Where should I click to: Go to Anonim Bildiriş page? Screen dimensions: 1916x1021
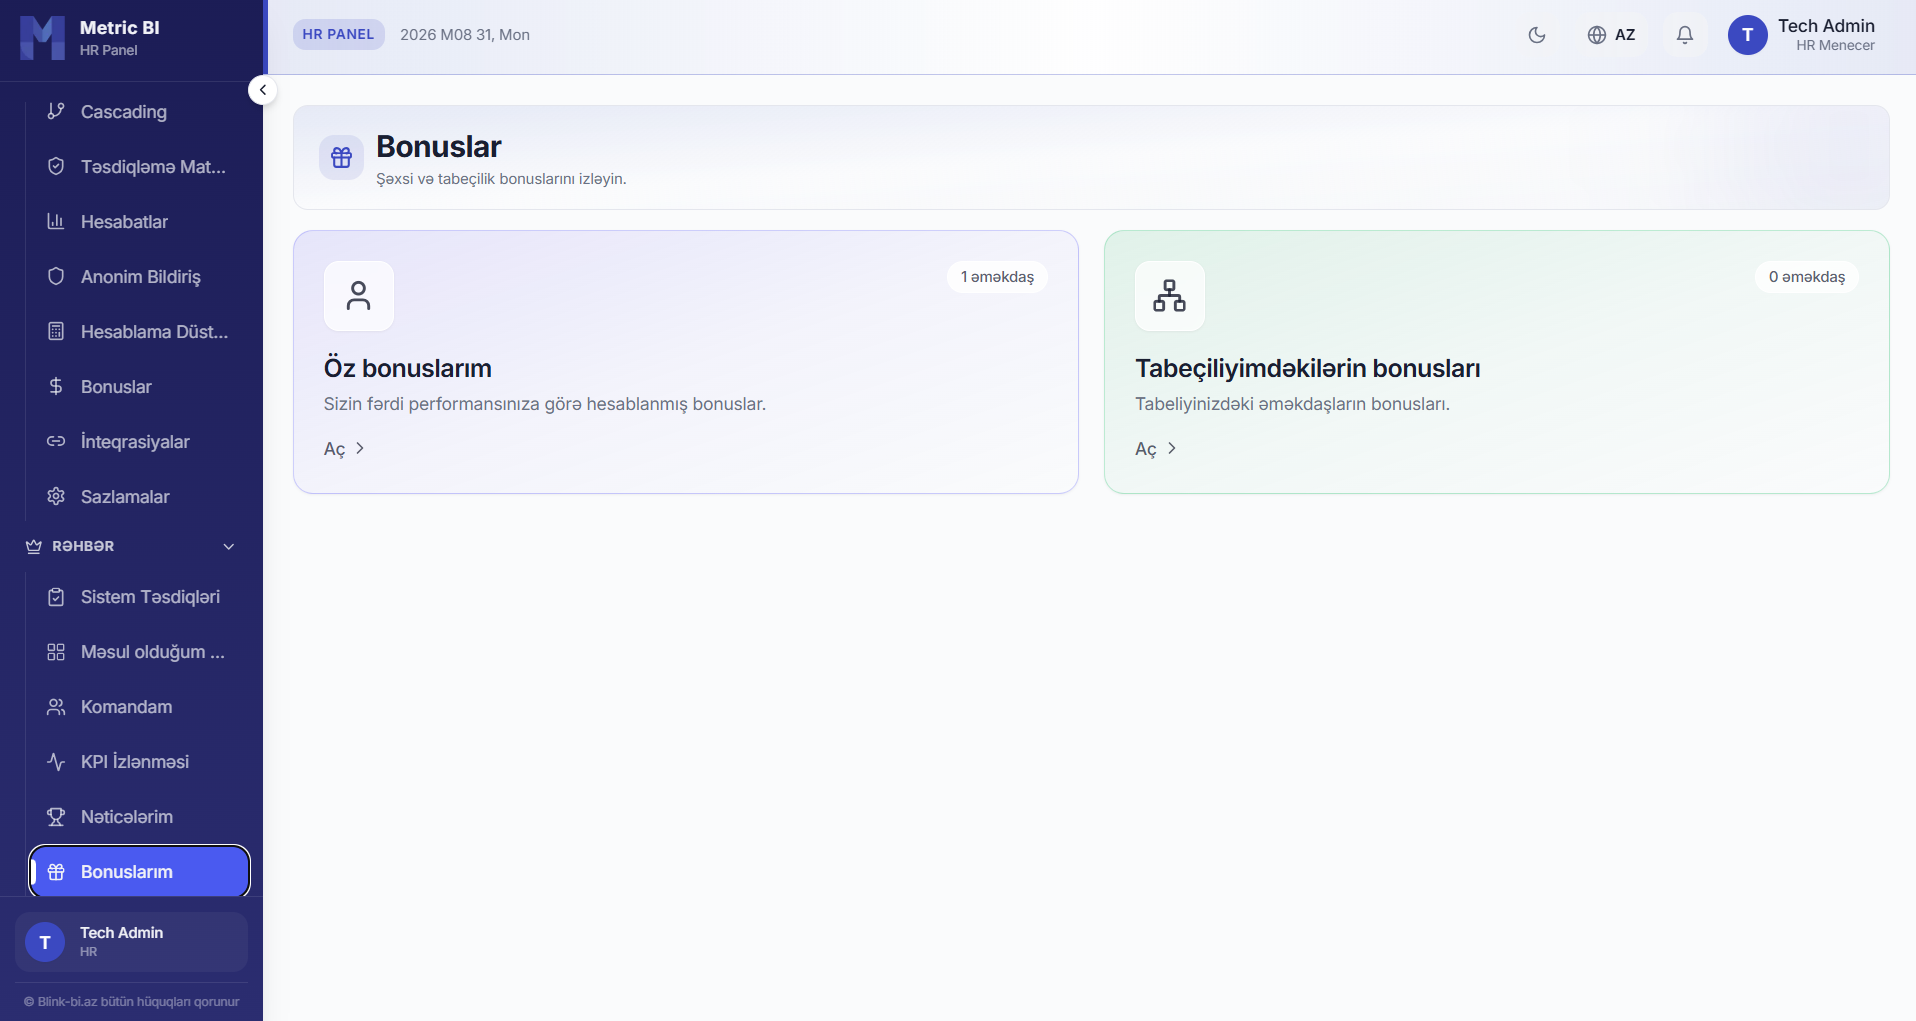click(x=139, y=276)
